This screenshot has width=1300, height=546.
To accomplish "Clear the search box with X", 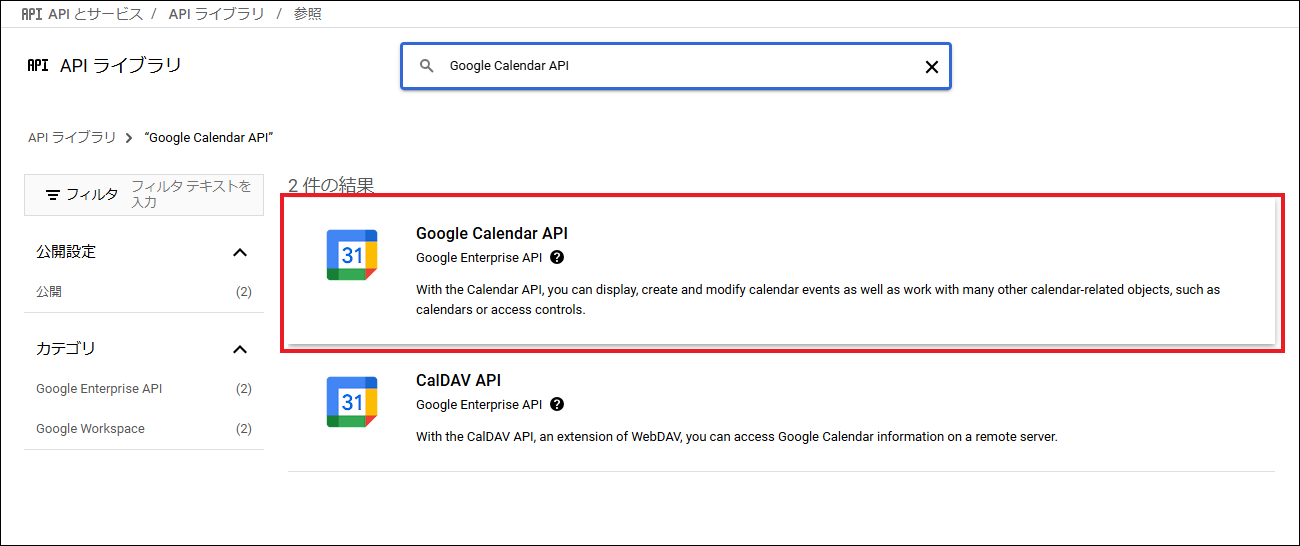I will point(931,67).
